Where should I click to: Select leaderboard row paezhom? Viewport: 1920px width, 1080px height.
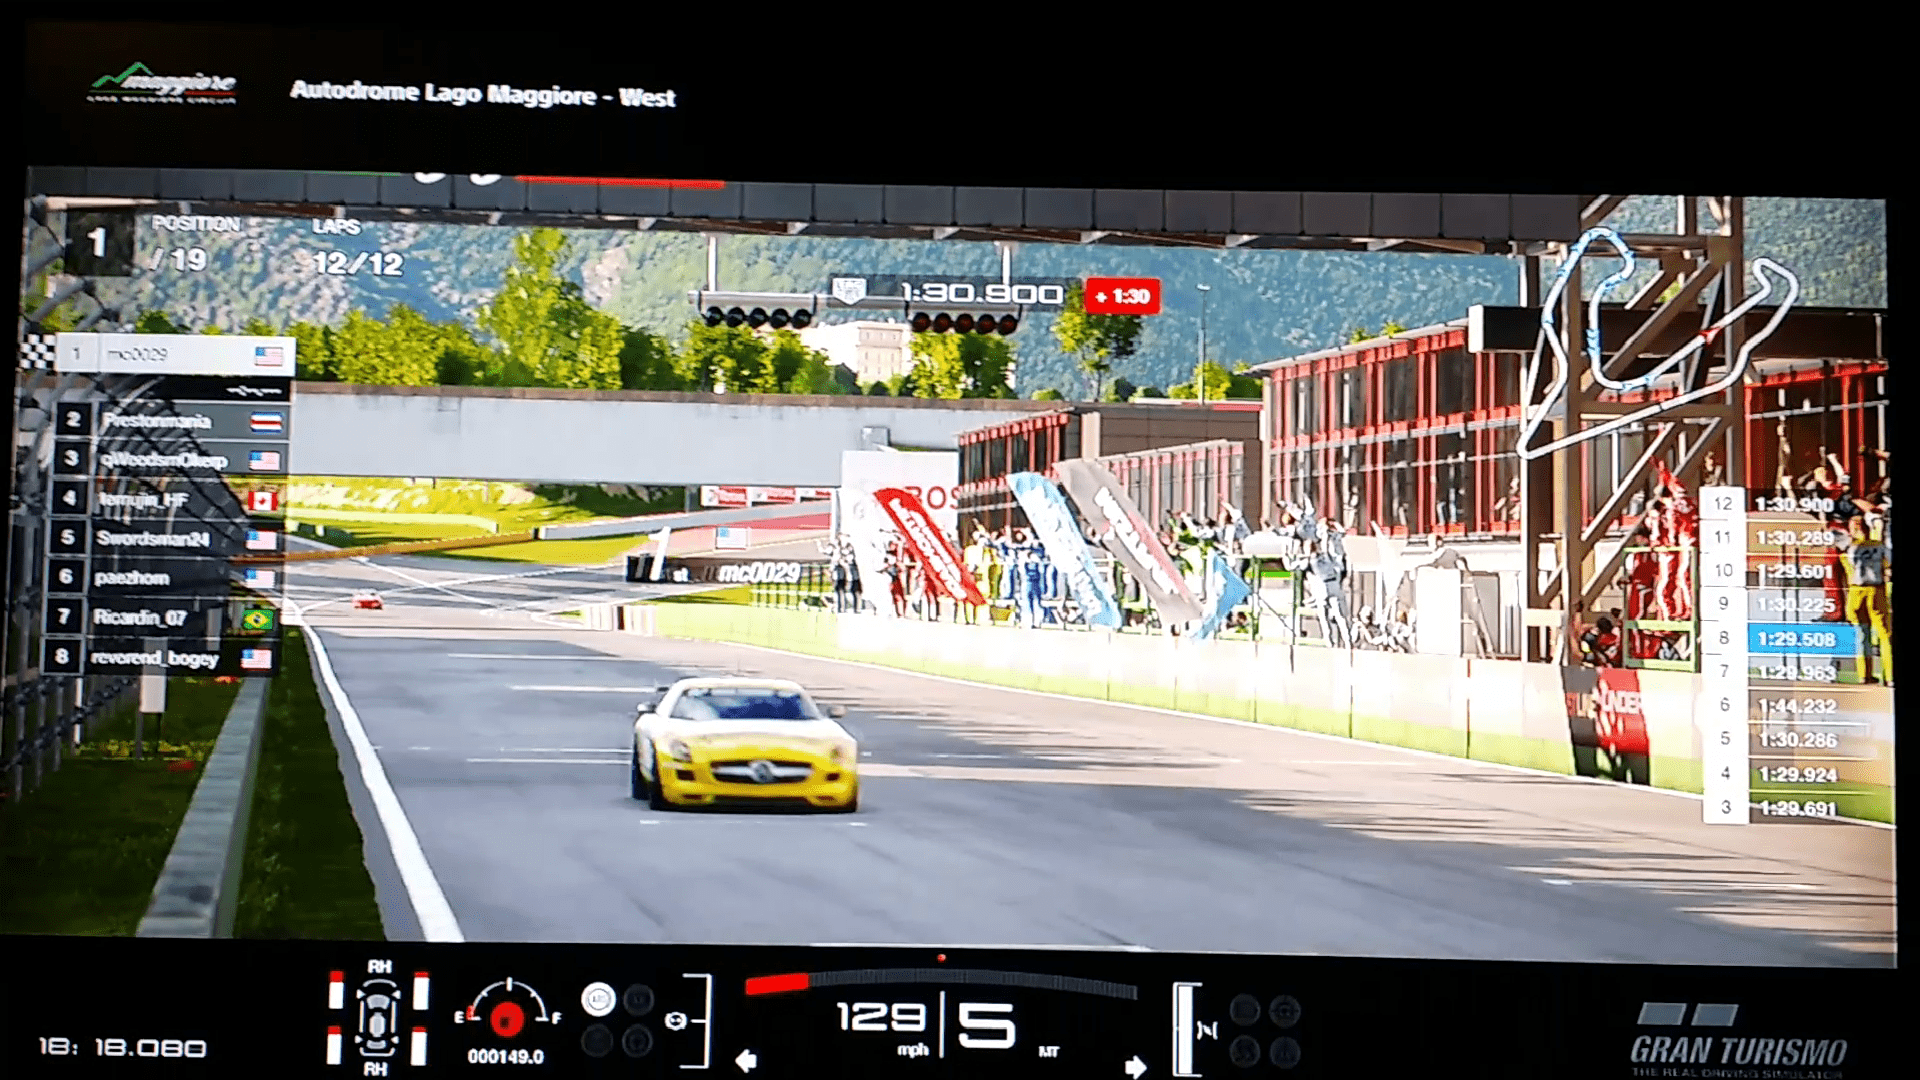click(162, 578)
